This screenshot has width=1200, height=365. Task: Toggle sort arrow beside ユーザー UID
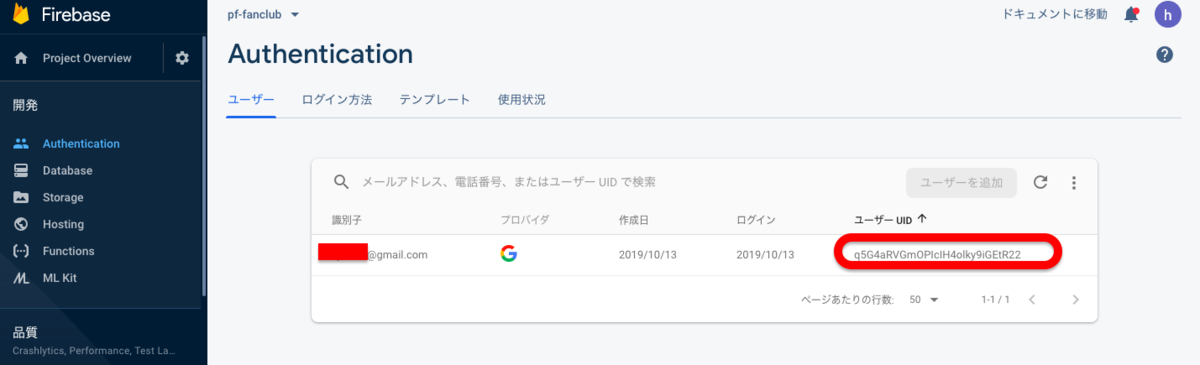pos(921,219)
